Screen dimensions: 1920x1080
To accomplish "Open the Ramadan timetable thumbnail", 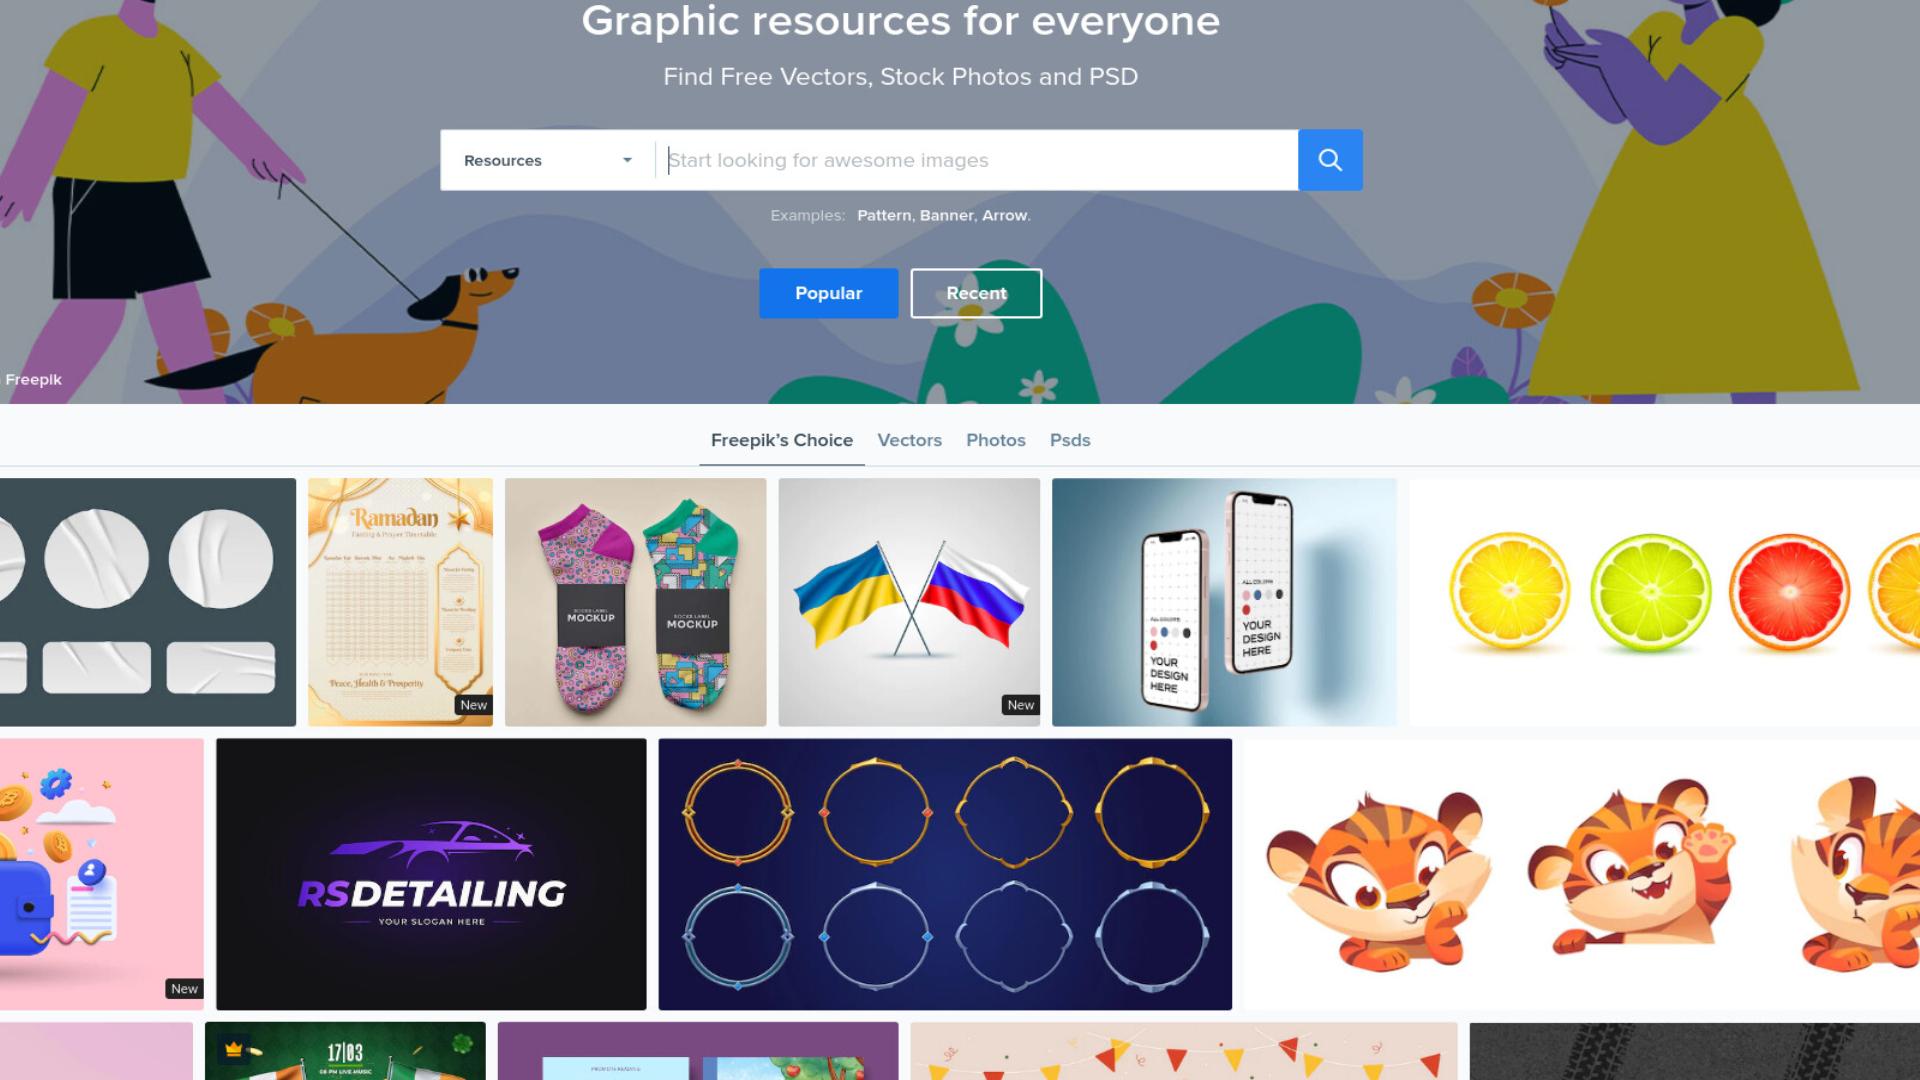I will coord(400,602).
